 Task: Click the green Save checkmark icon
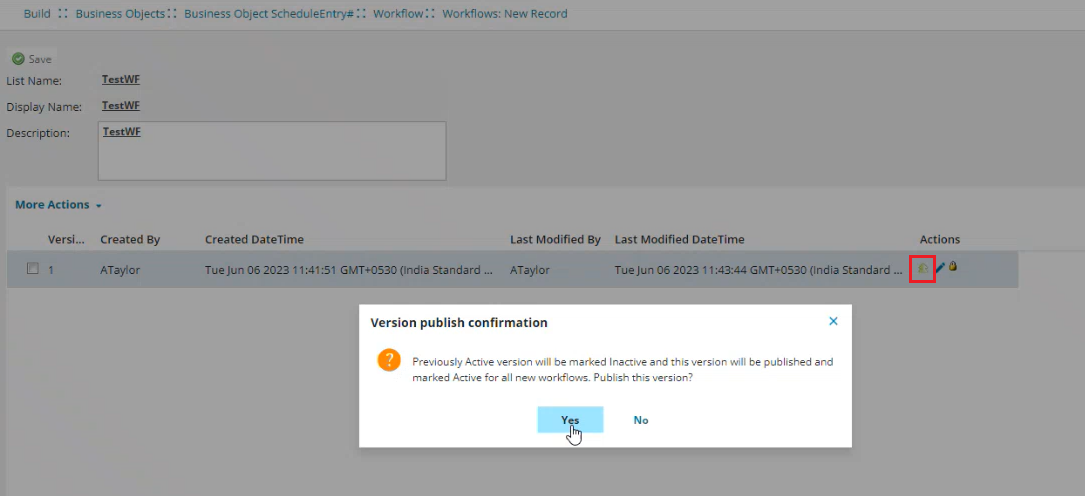coord(19,59)
